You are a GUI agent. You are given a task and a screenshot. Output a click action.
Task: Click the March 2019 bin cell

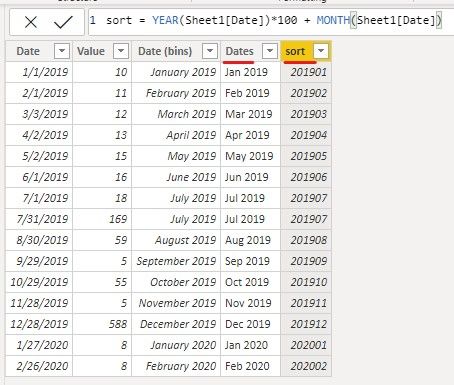[176, 114]
